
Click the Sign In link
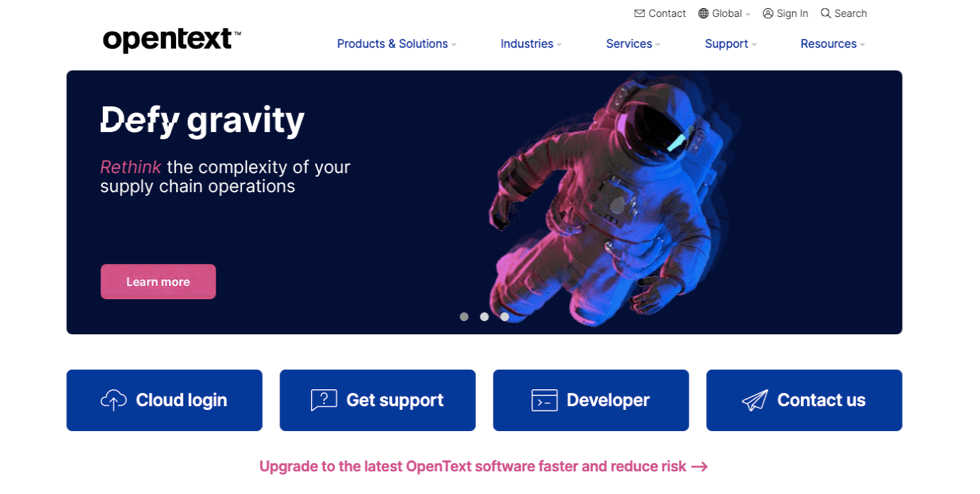tap(792, 13)
